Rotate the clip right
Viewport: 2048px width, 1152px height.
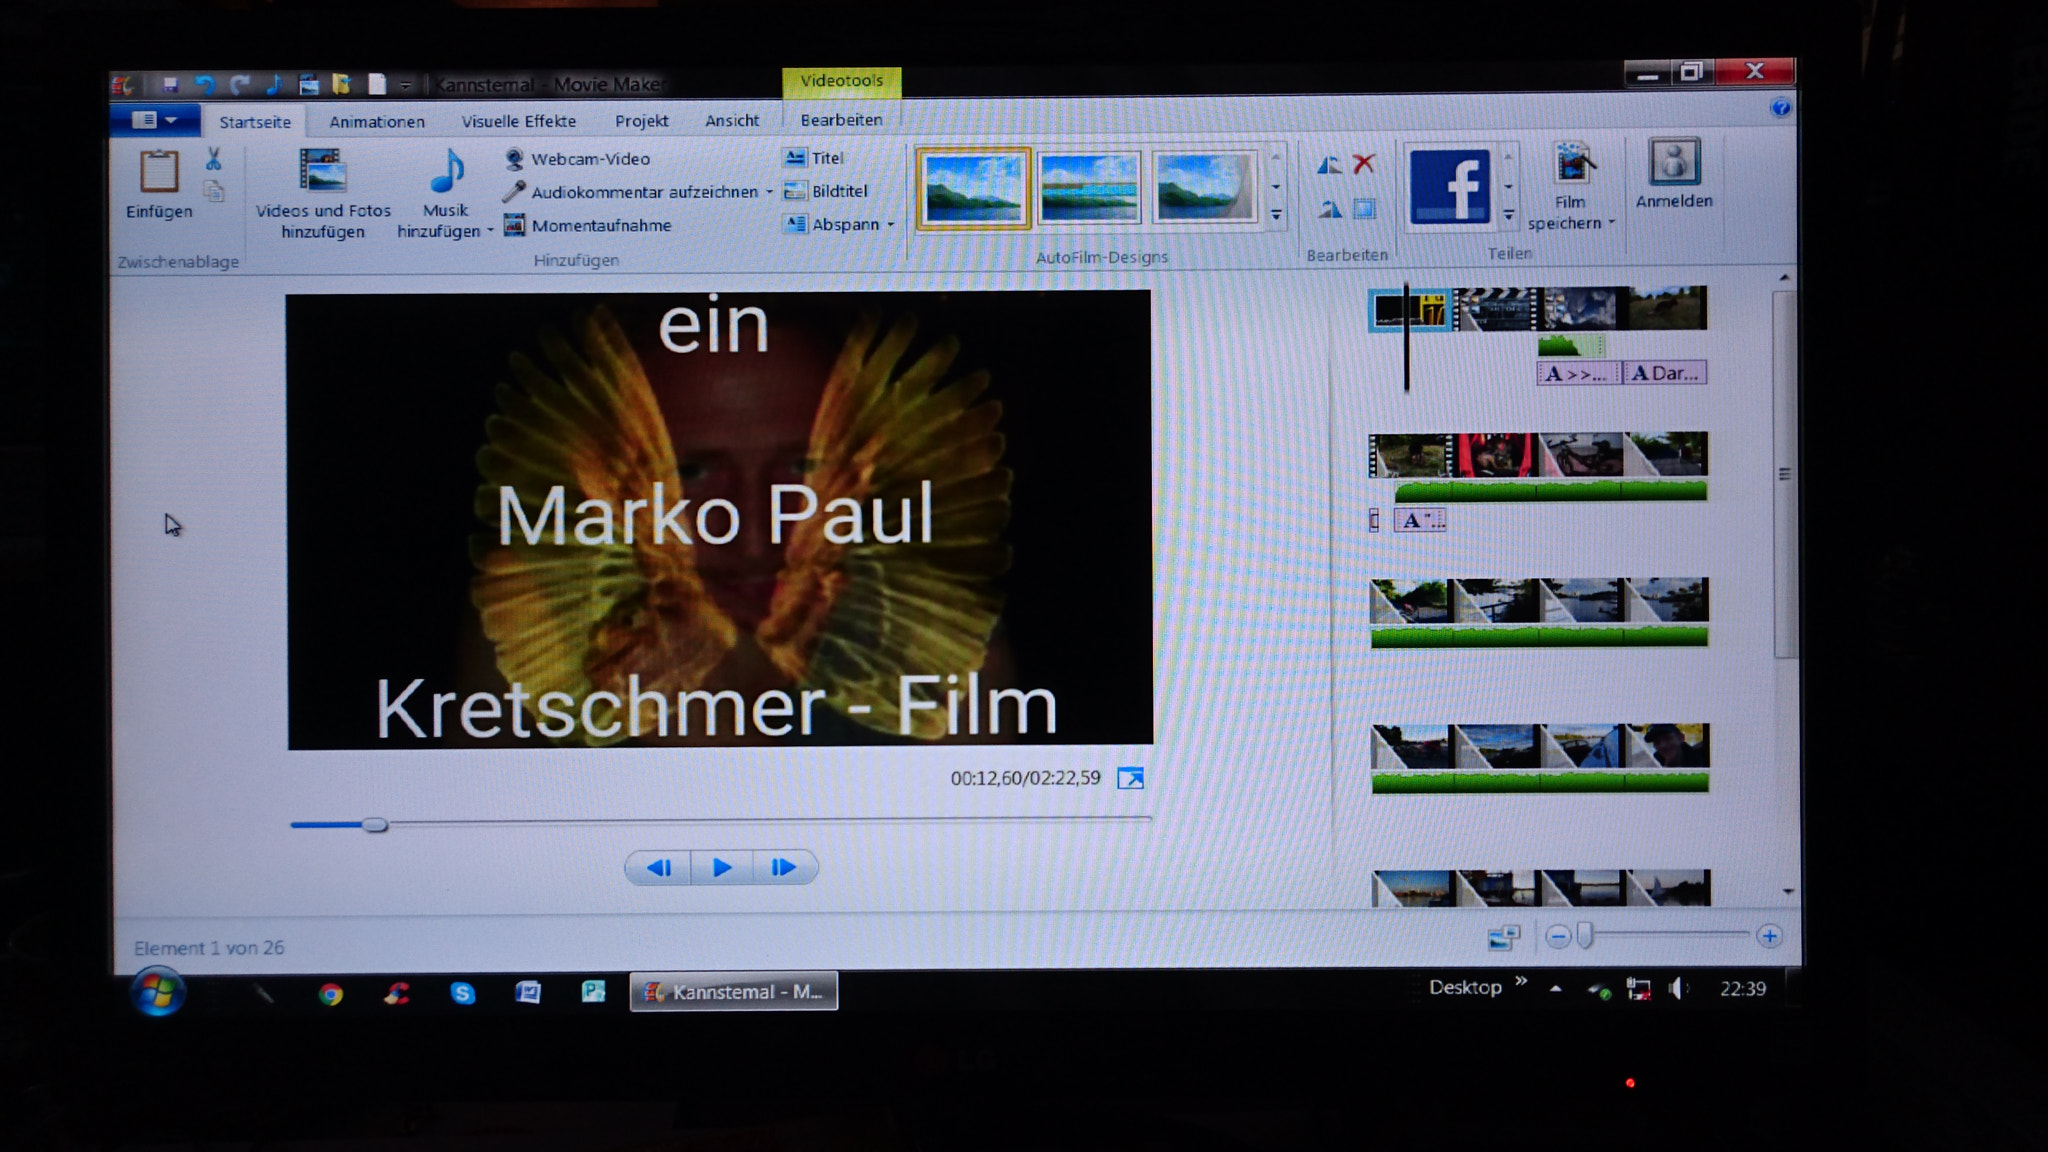[x=1329, y=209]
